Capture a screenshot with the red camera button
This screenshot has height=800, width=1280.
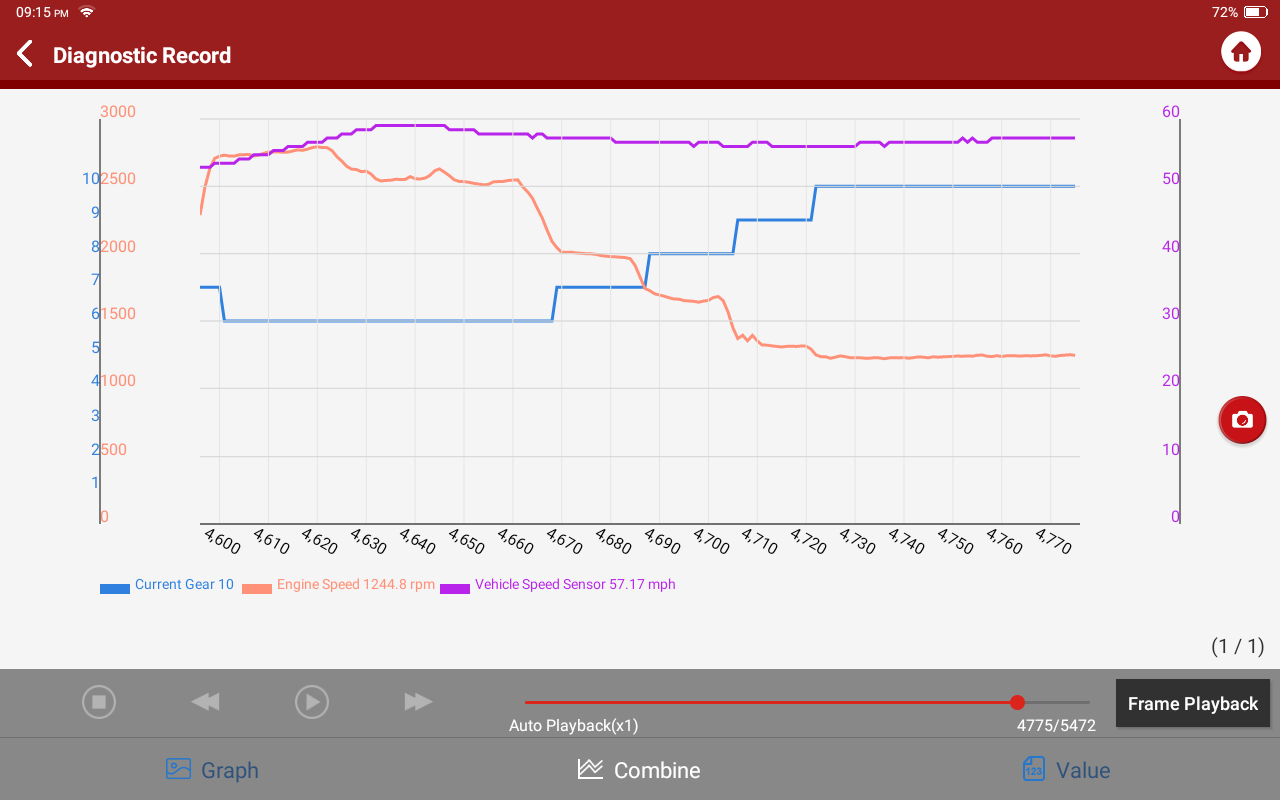point(1242,420)
